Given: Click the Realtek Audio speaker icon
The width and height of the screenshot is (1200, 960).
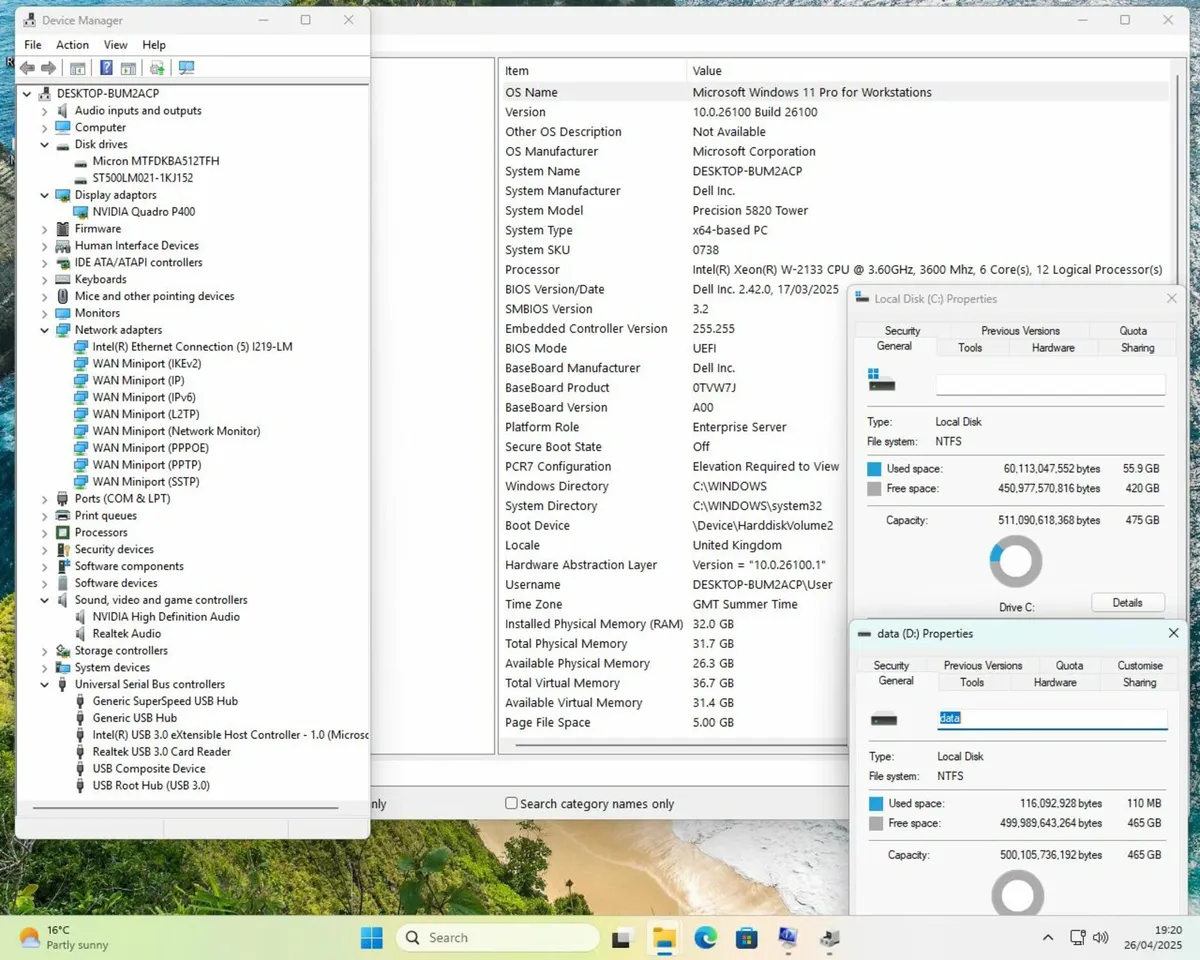Looking at the screenshot, I should [81, 634].
